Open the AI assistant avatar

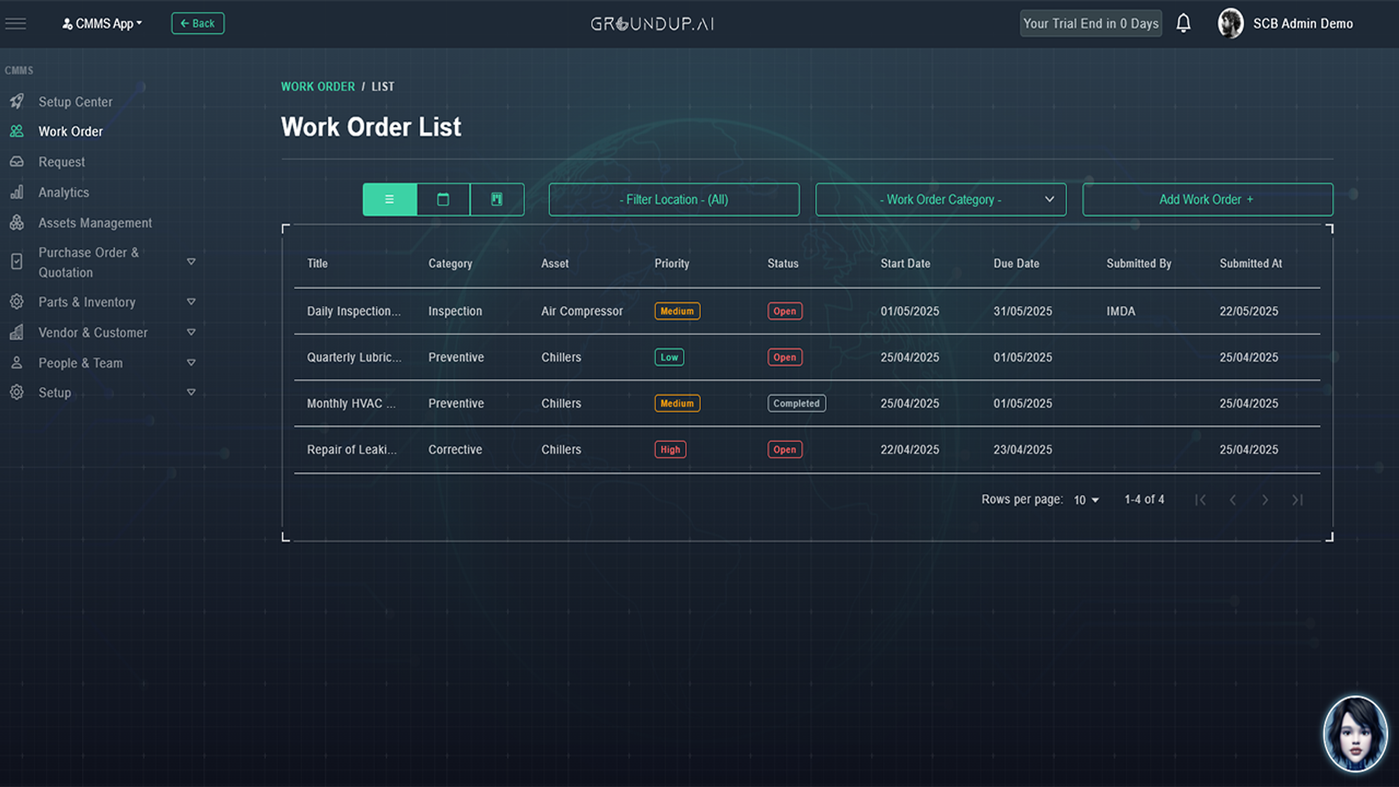(1355, 733)
